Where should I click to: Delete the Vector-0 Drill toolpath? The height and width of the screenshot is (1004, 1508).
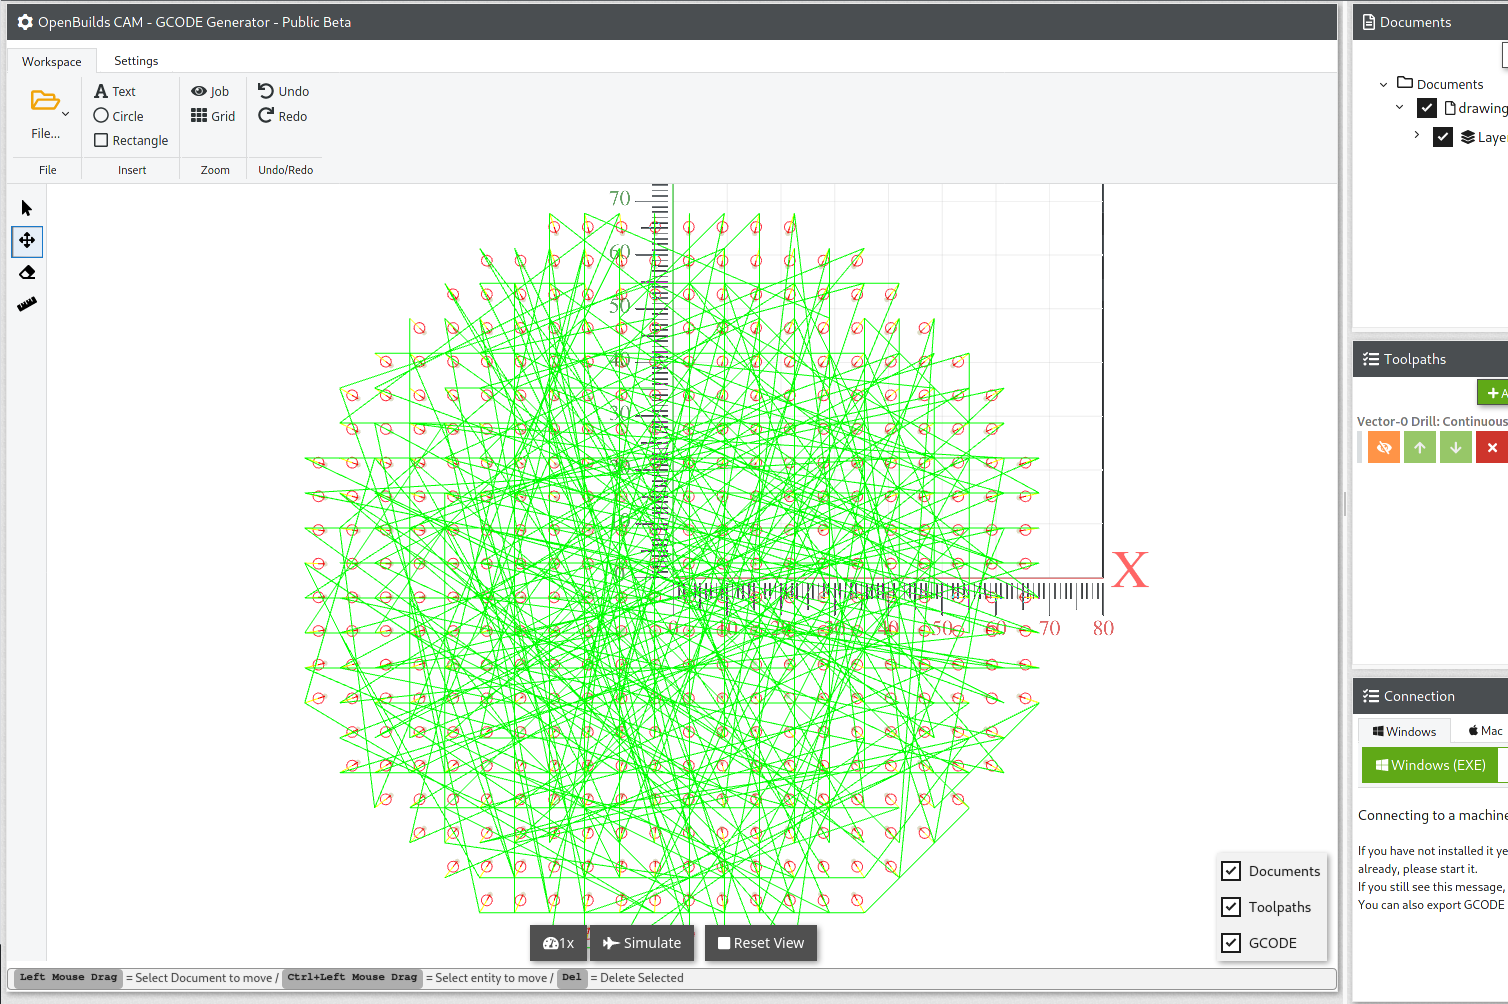[x=1491, y=447]
